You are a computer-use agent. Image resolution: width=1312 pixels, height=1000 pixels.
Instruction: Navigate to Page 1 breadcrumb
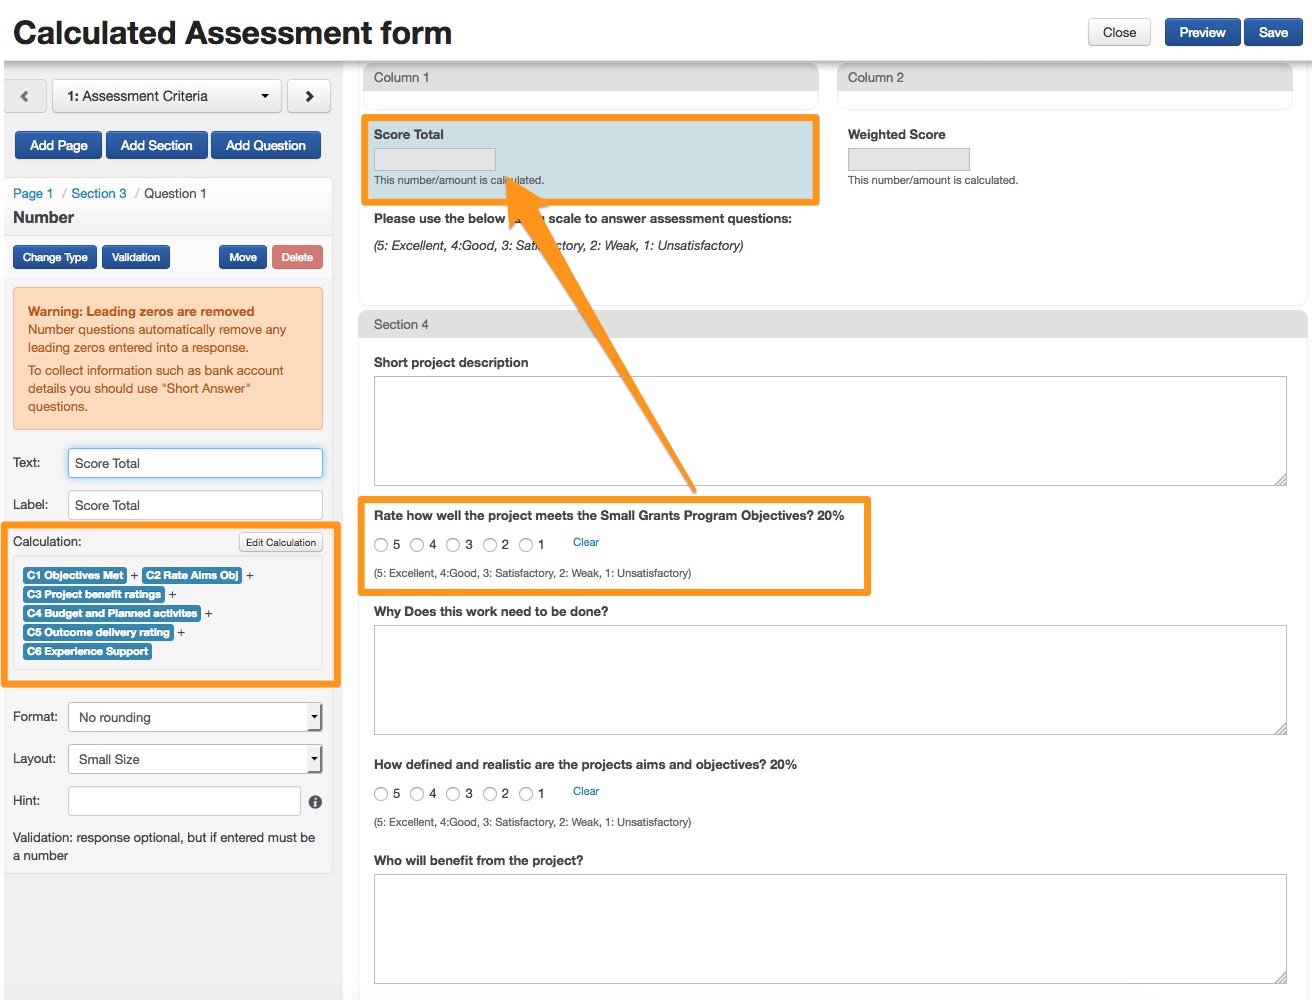pos(33,193)
